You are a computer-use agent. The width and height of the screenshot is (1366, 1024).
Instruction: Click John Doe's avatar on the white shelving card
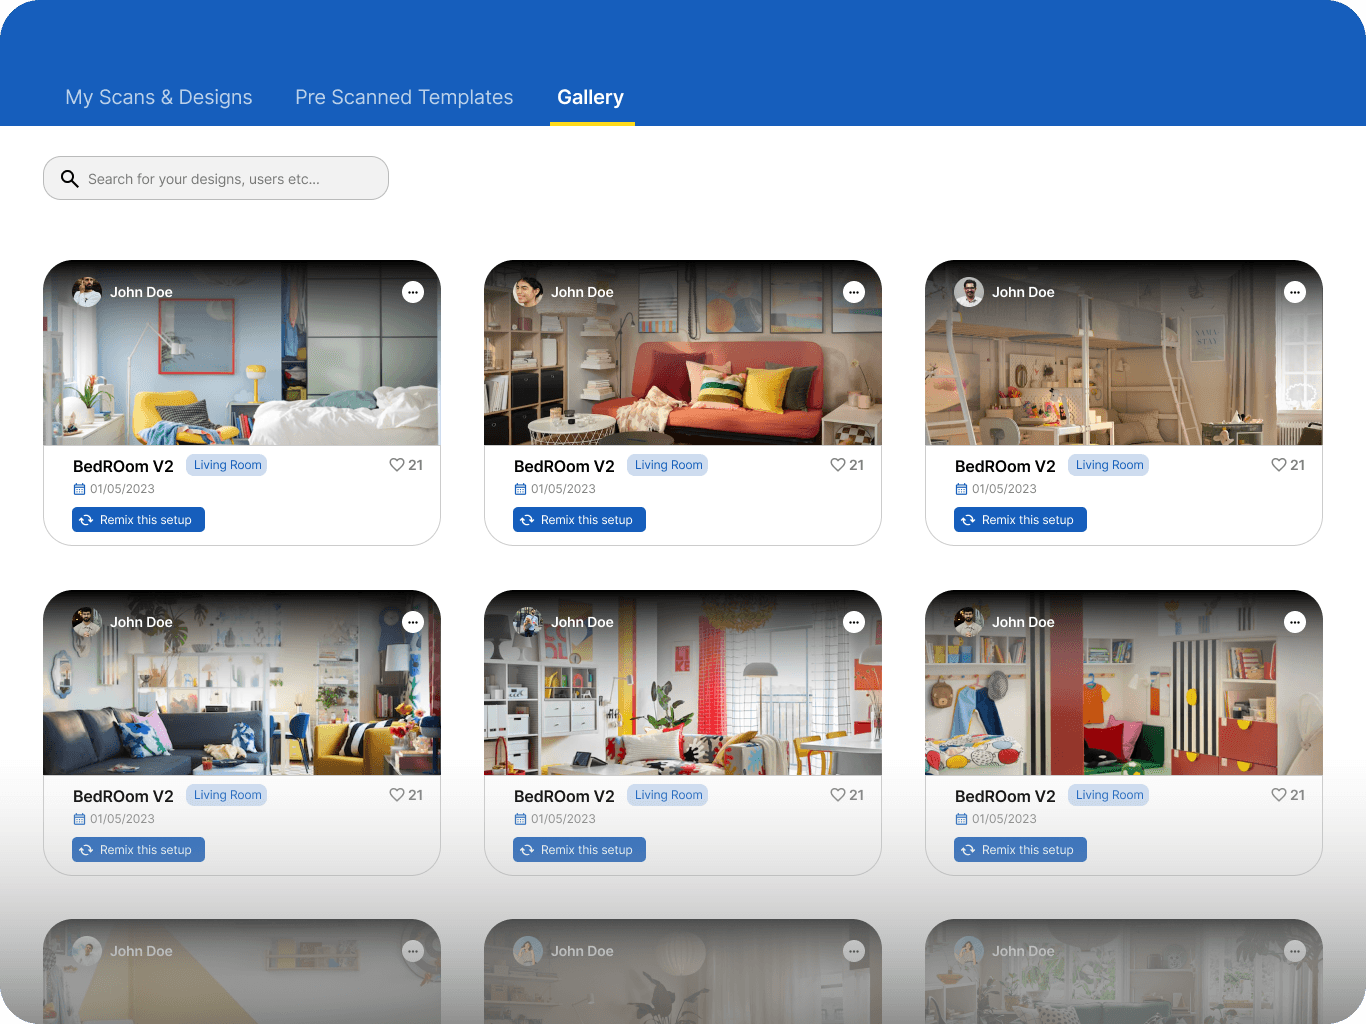(528, 622)
